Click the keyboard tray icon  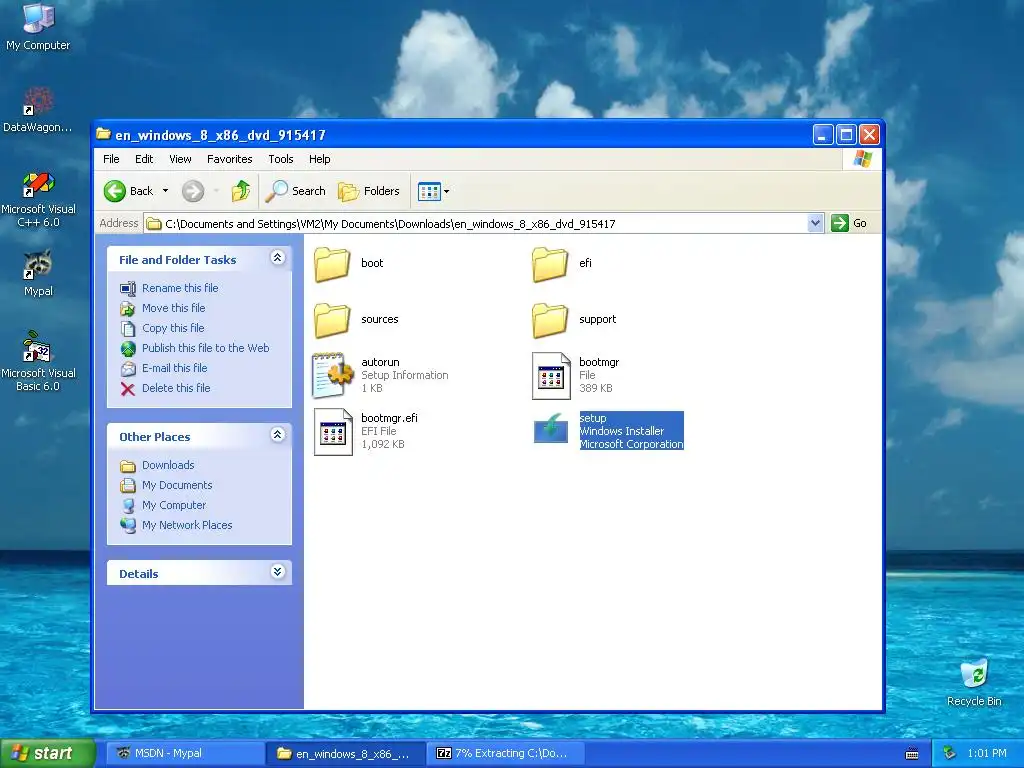tap(912, 754)
